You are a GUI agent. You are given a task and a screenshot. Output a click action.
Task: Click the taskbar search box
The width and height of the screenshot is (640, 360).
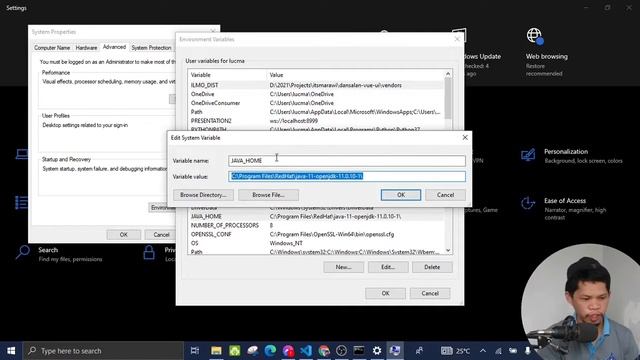tap(104, 351)
